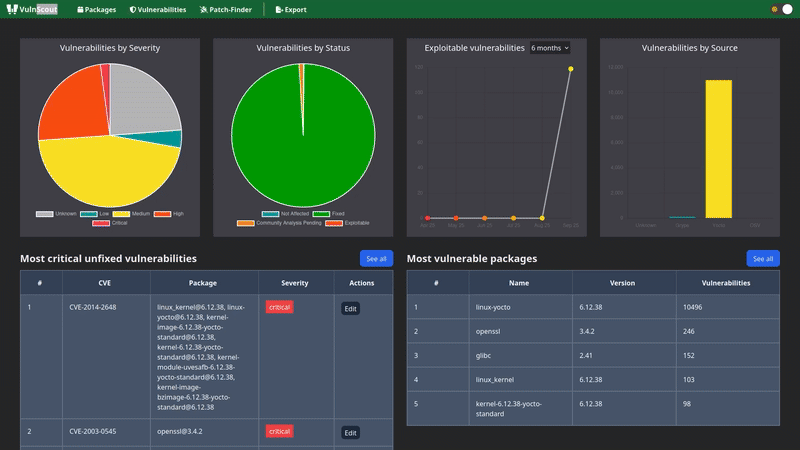Go to the Vulnerabilities page
The height and width of the screenshot is (450, 800).
(158, 9)
